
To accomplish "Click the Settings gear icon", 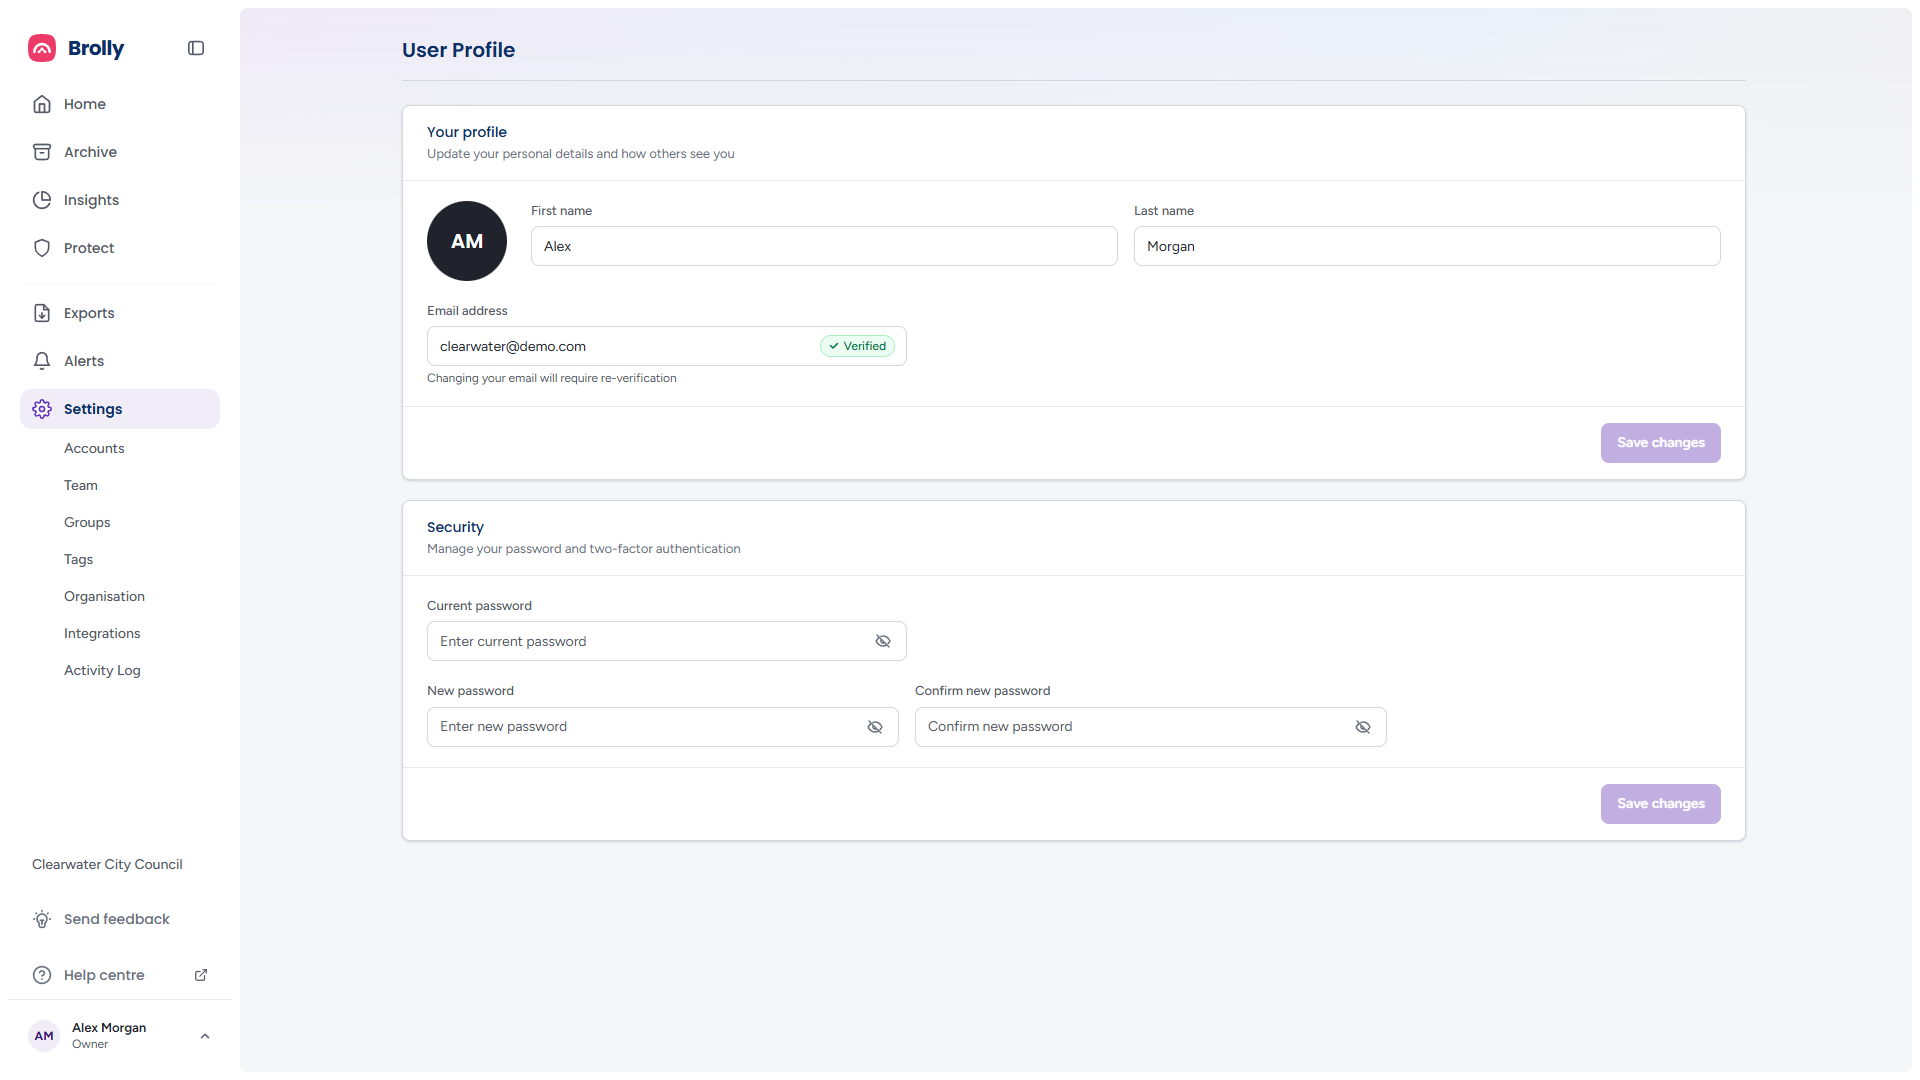I will [42, 409].
